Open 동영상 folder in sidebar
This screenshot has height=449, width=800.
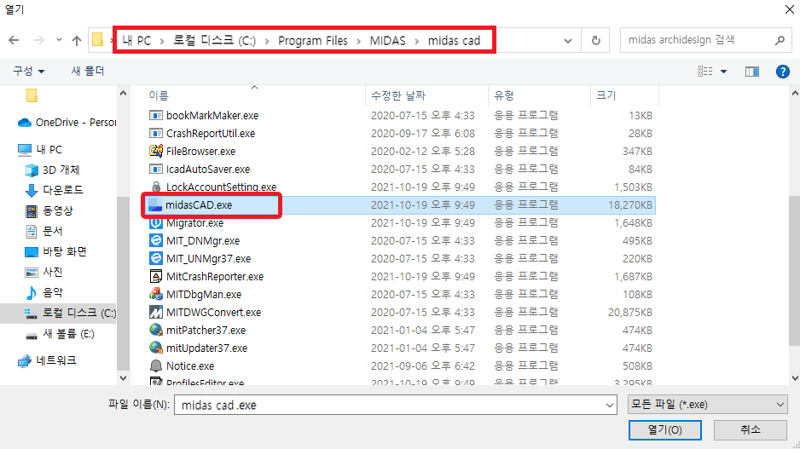49,210
